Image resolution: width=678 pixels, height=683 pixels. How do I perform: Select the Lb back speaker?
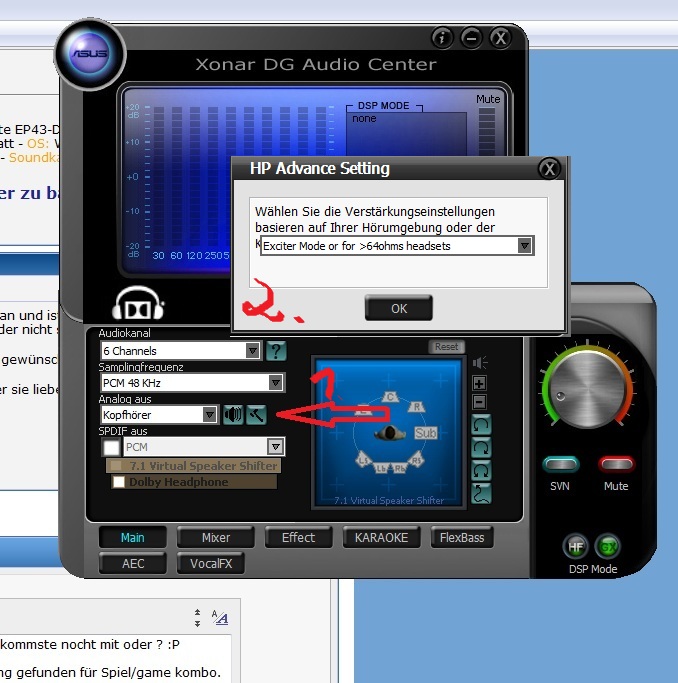[x=381, y=469]
